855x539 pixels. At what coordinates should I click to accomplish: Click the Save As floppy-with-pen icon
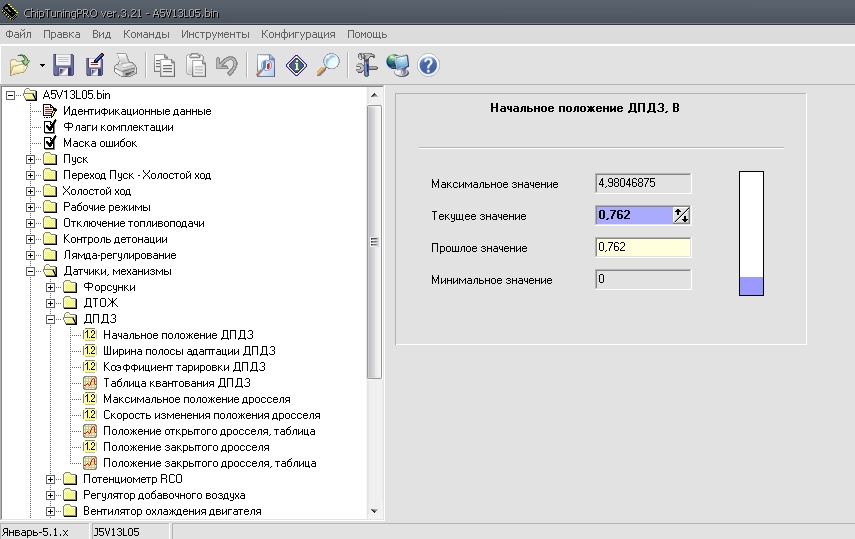click(95, 66)
